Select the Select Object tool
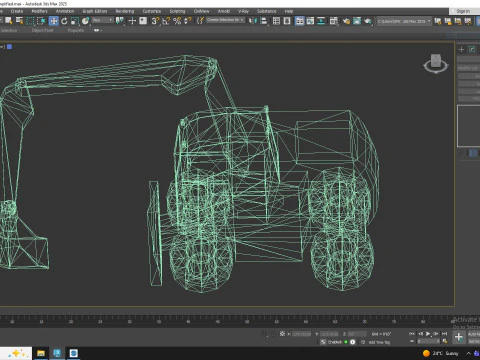The height and width of the screenshot is (360, 480). (x=8, y=21)
